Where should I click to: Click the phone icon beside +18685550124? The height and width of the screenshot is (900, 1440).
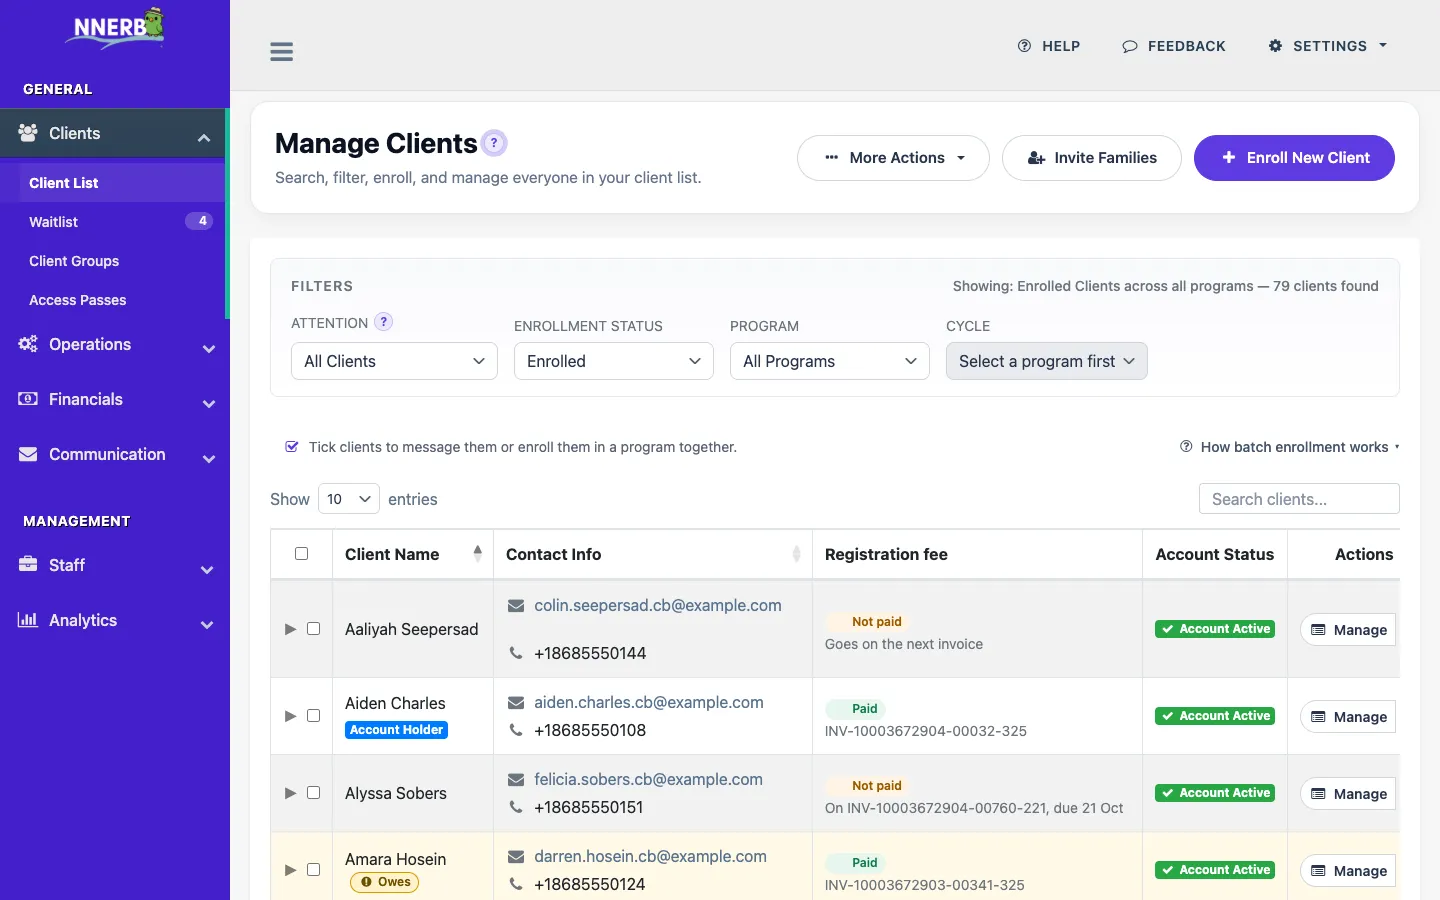click(516, 884)
